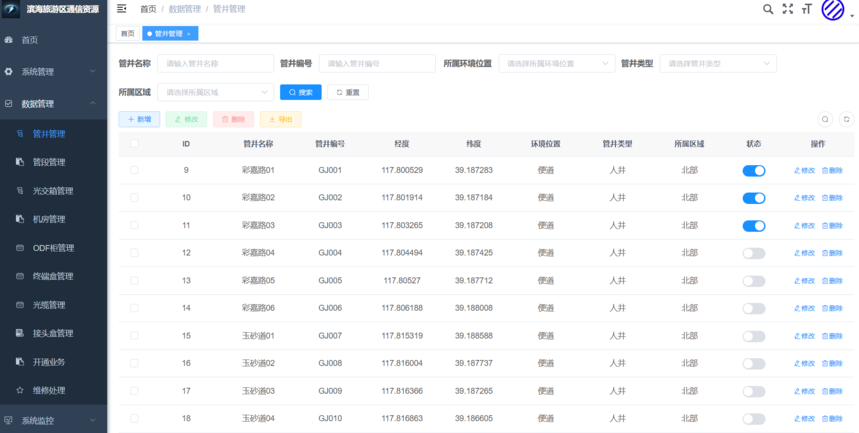Screen dimensions: 859x433
Task: Click the 新增 button
Action: [x=139, y=119]
